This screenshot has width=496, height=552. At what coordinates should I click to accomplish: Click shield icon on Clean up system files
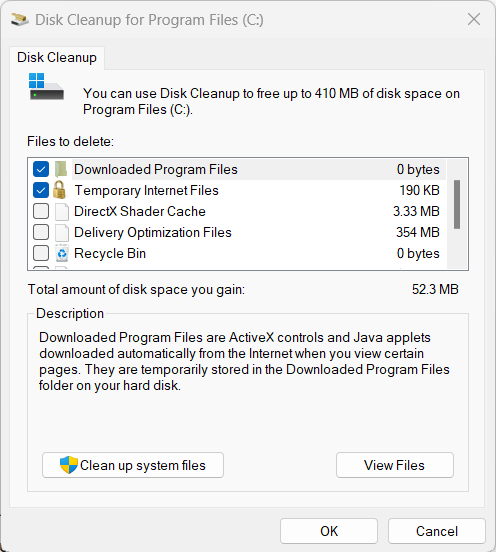(69, 465)
